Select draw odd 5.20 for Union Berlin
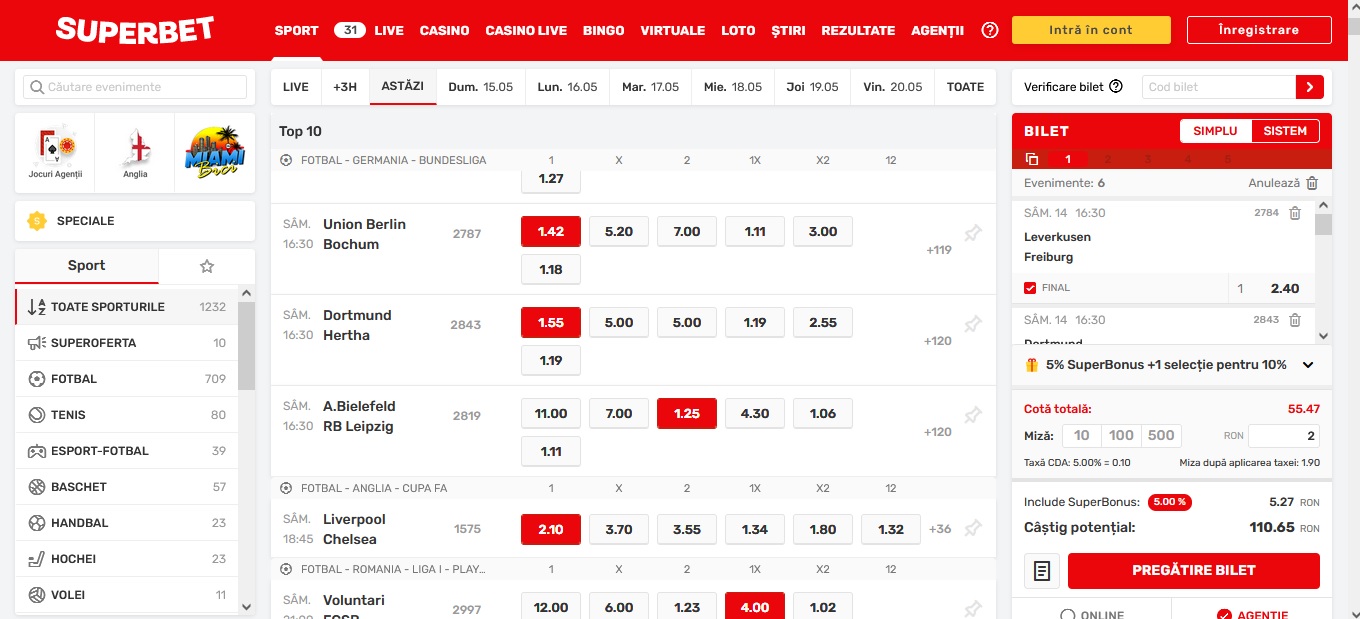Screen dimensions: 1360x619 point(619,231)
